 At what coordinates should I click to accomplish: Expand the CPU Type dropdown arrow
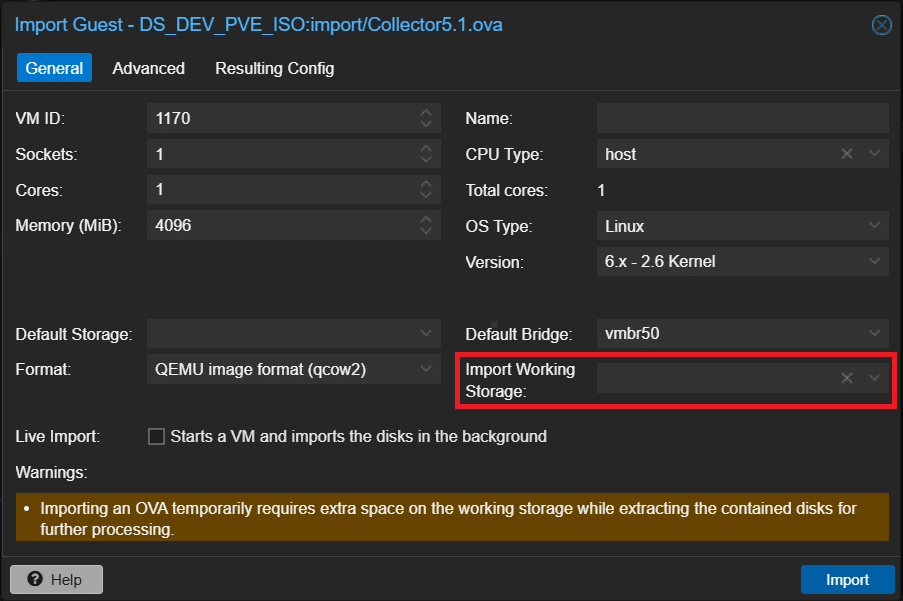click(875, 154)
